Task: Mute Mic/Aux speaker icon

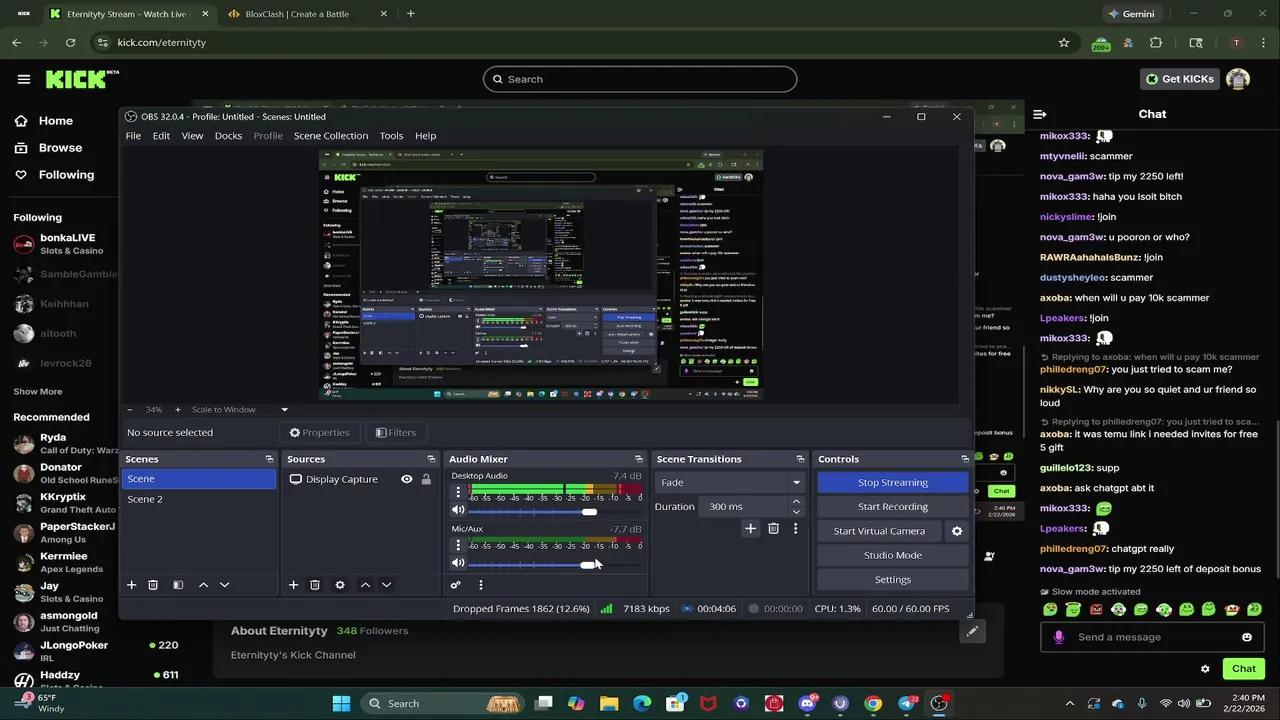Action: (458, 564)
